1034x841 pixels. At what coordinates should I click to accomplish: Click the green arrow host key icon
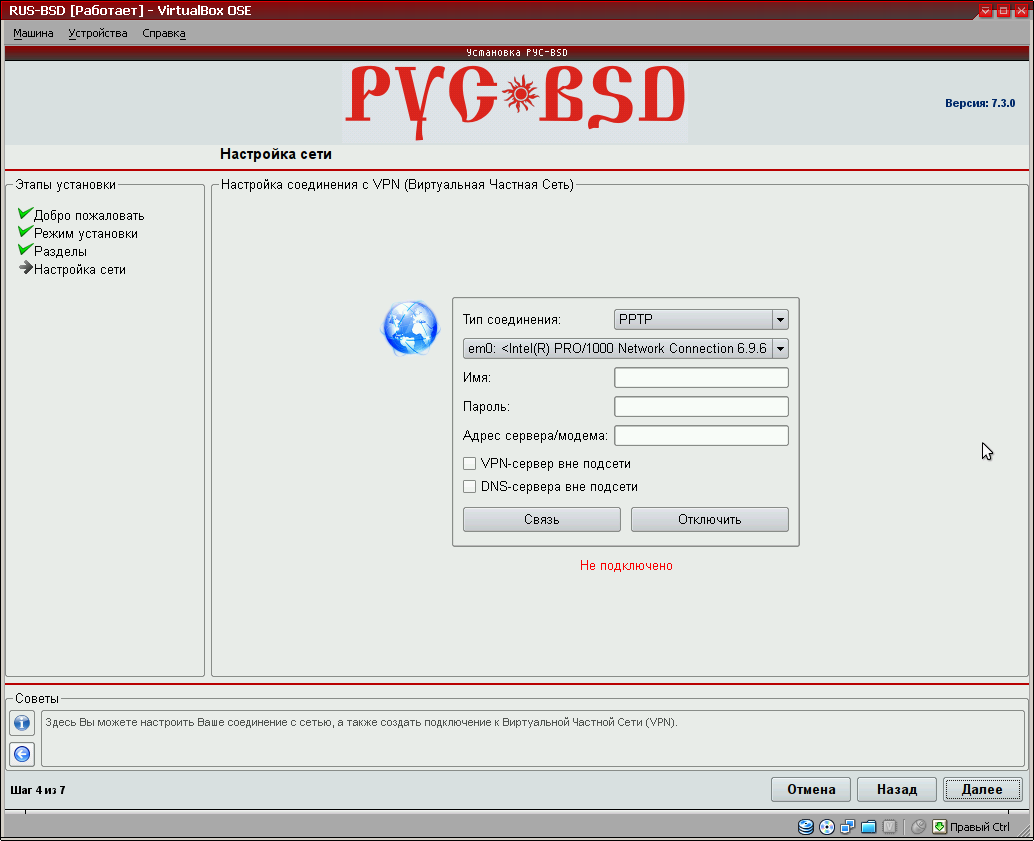(939, 826)
